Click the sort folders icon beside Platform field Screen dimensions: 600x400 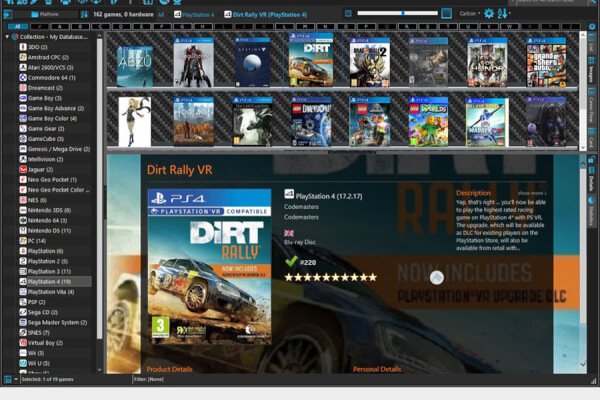[84, 15]
